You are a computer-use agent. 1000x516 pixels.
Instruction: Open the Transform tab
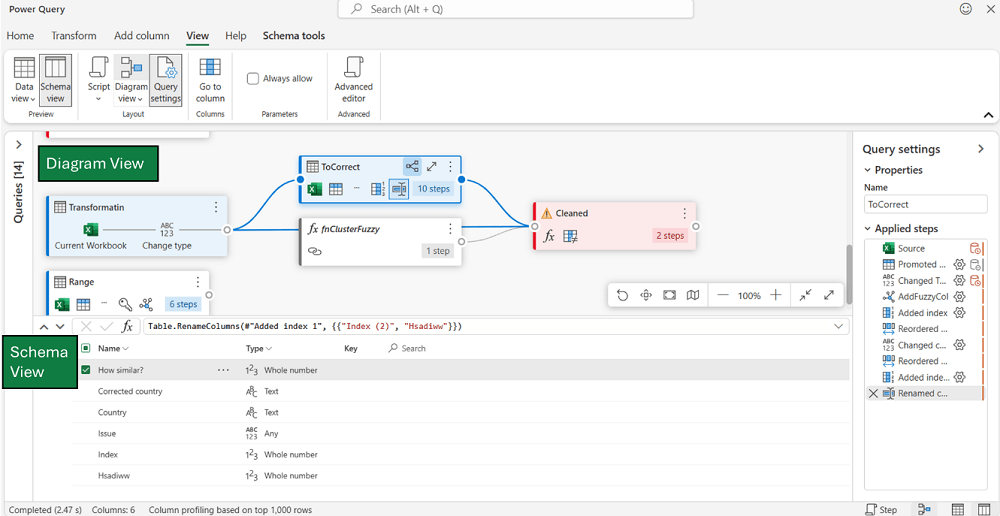click(74, 36)
